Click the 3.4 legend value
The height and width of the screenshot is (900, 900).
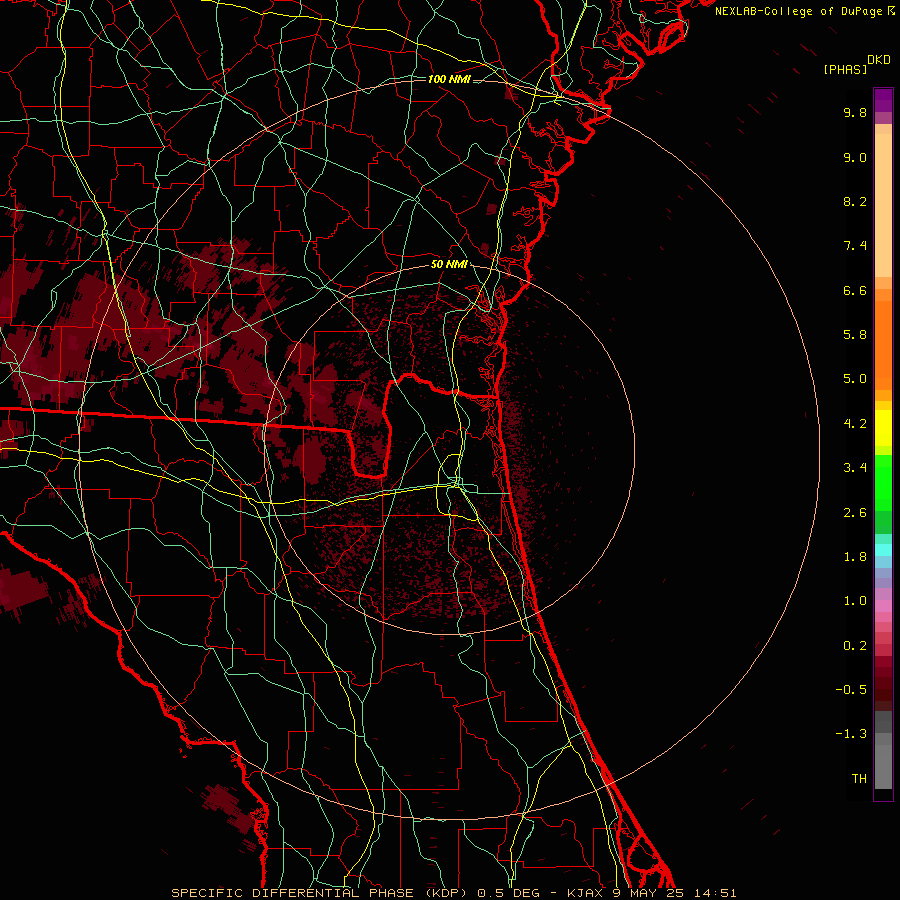click(x=855, y=468)
